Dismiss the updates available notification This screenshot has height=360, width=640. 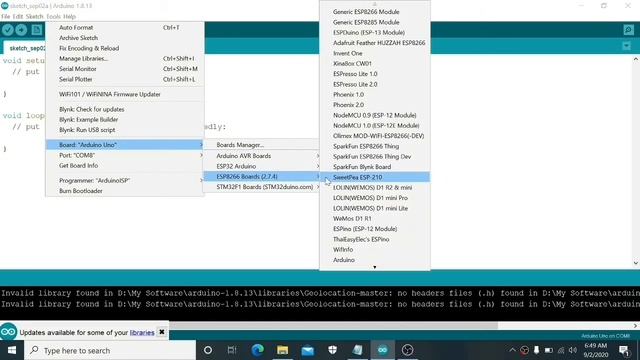click(x=162, y=332)
